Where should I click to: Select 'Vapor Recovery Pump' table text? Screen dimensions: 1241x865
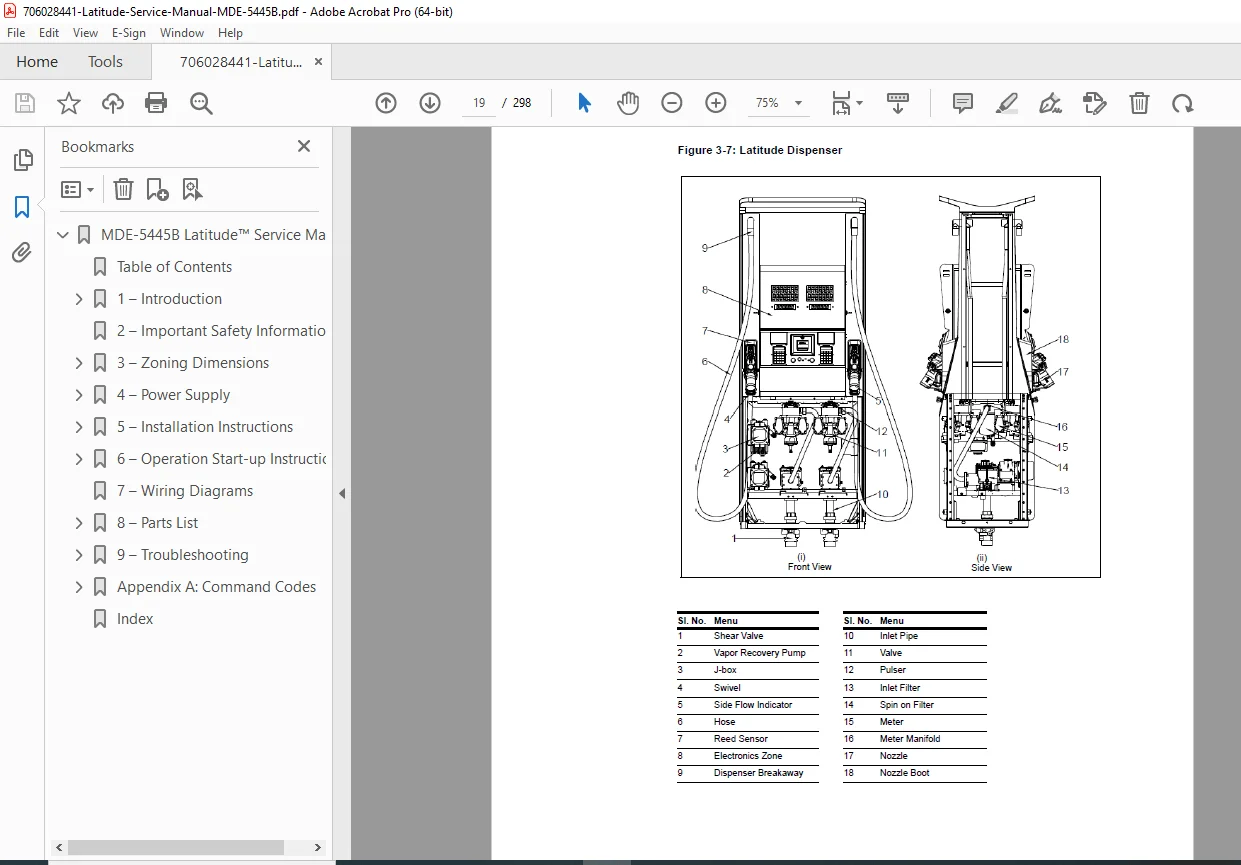(x=759, y=653)
